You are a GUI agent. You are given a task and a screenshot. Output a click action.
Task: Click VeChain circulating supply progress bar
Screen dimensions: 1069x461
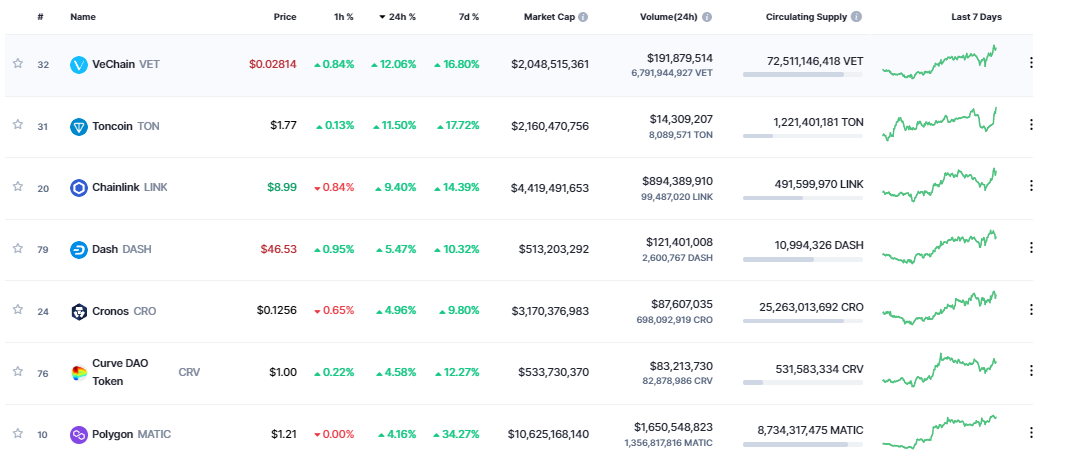coord(802,74)
